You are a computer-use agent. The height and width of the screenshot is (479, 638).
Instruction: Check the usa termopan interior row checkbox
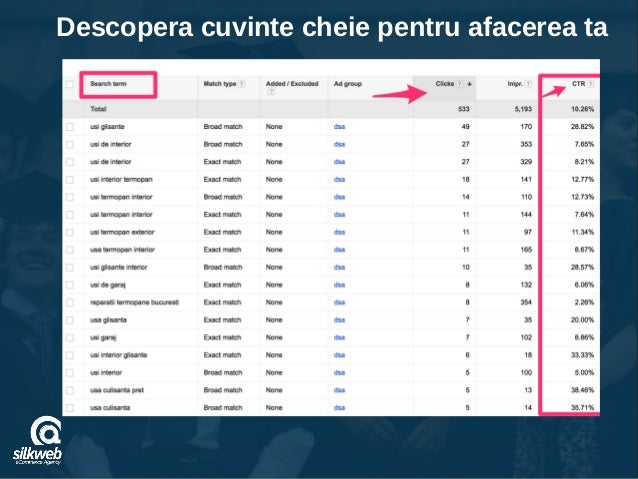(x=70, y=250)
